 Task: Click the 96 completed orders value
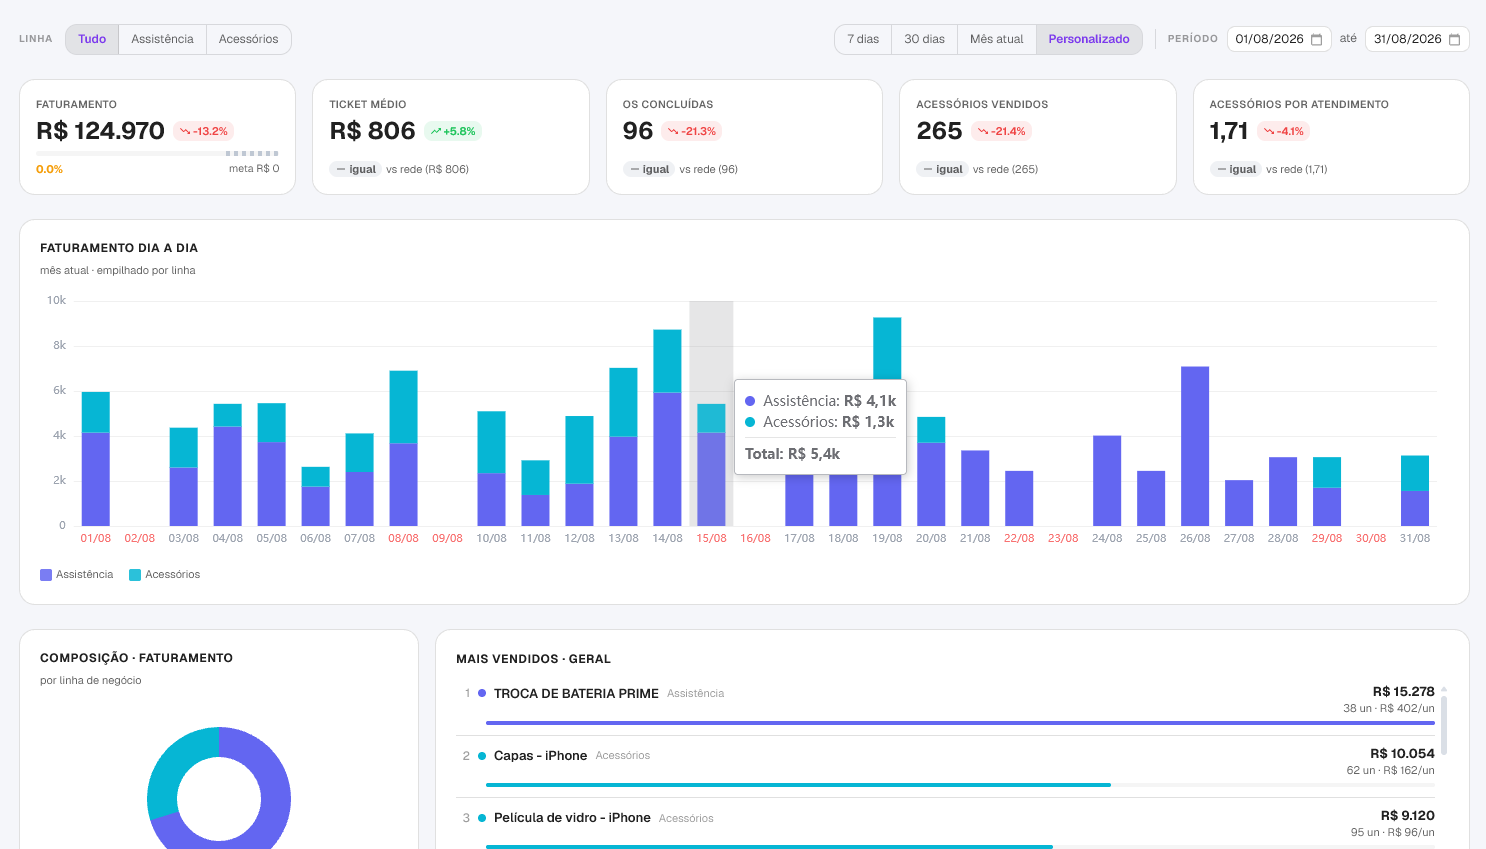tap(638, 131)
